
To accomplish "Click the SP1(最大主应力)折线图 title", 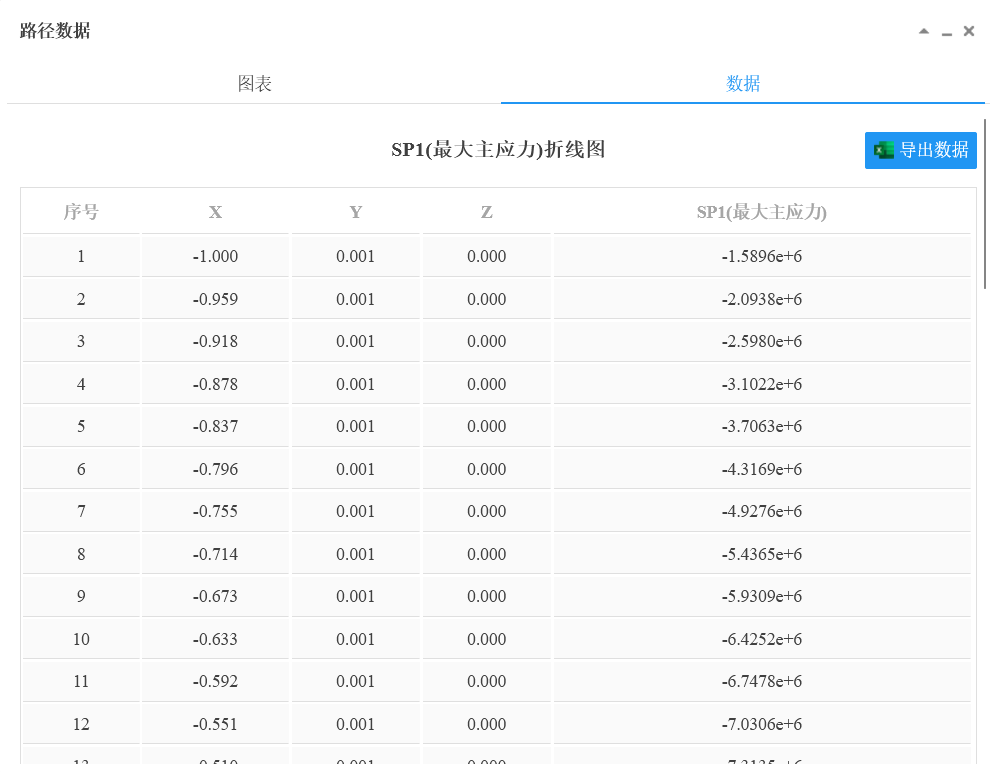I will (498, 150).
